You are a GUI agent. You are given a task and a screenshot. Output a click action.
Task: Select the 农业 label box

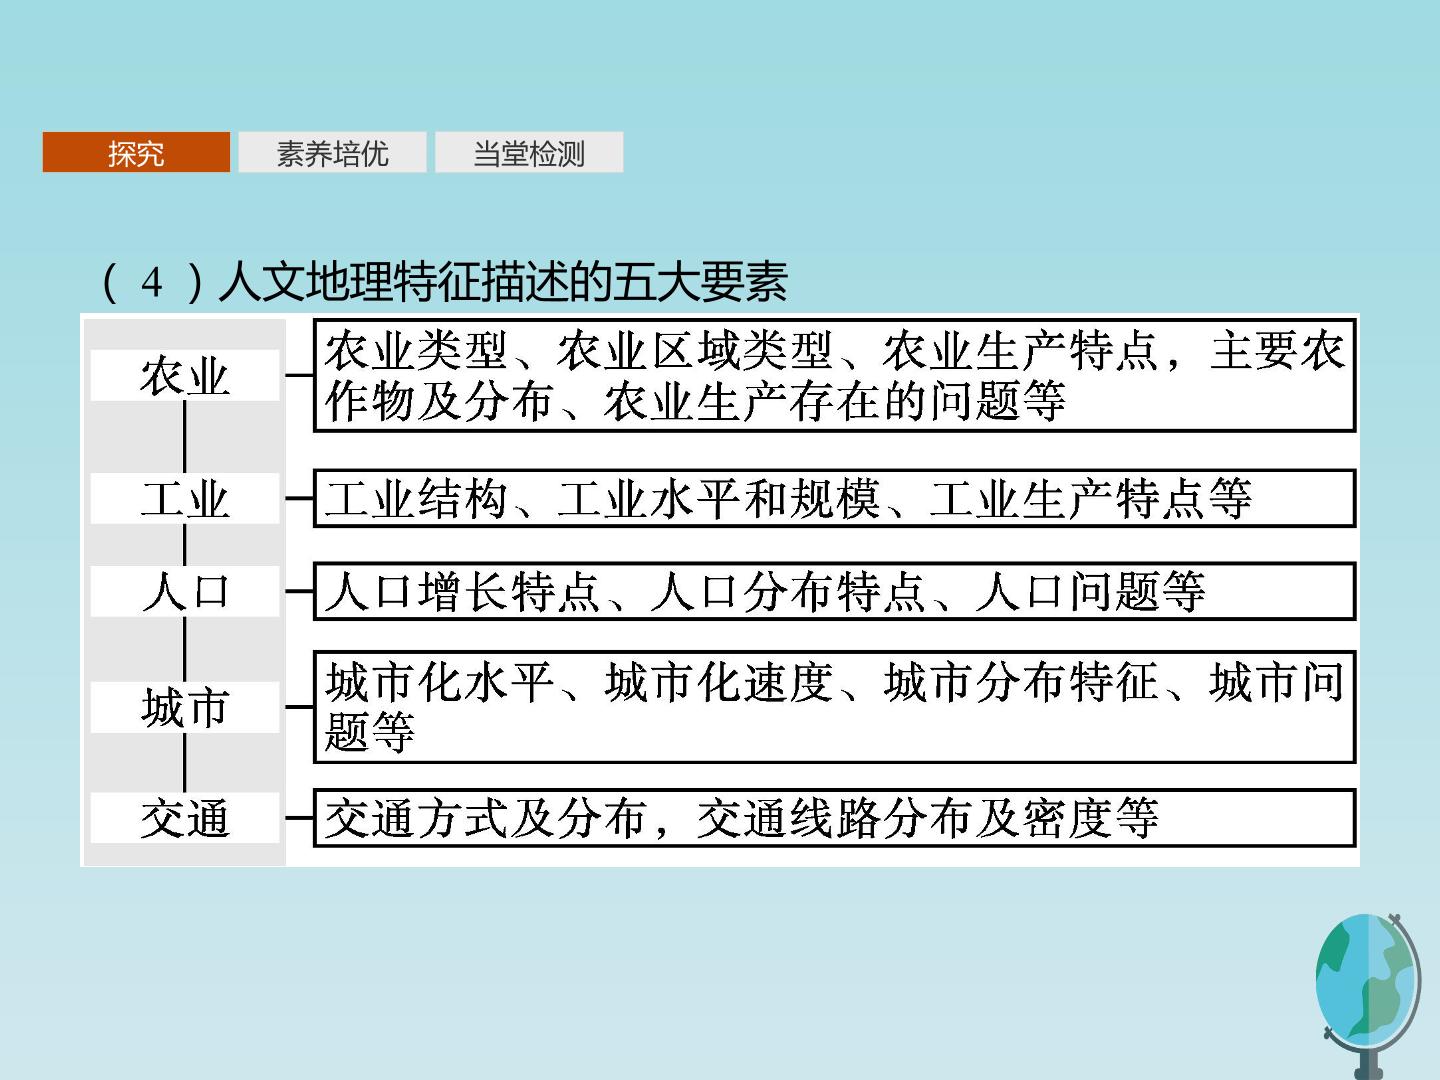[x=185, y=376]
